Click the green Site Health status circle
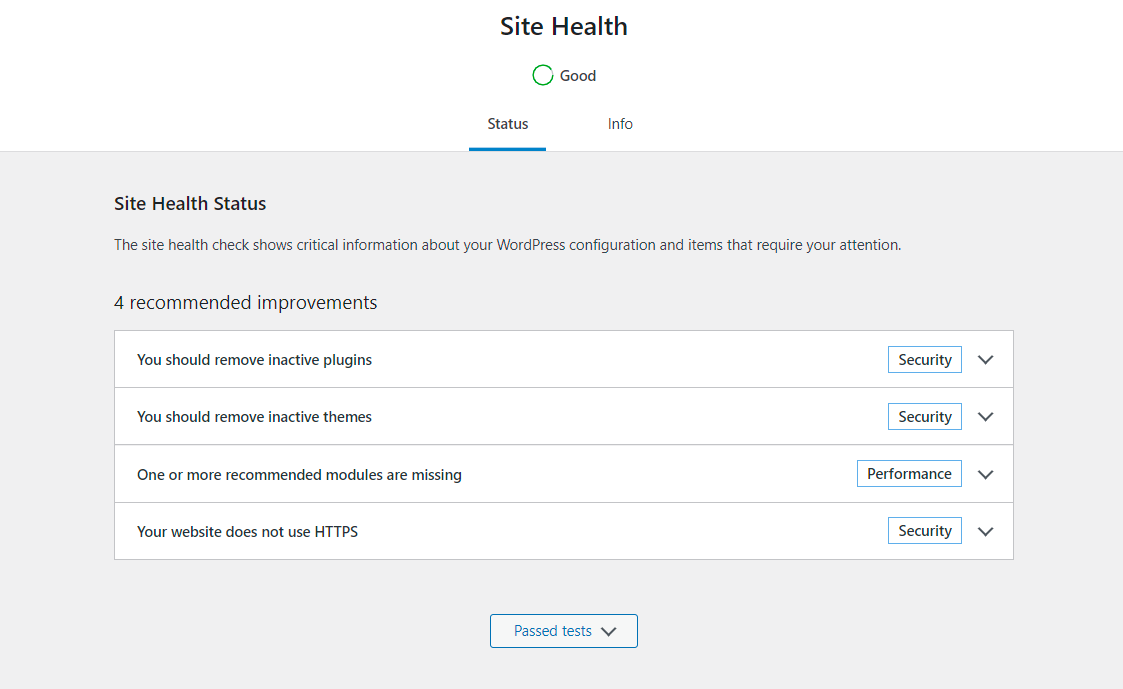This screenshot has width=1123, height=689. 543,75
